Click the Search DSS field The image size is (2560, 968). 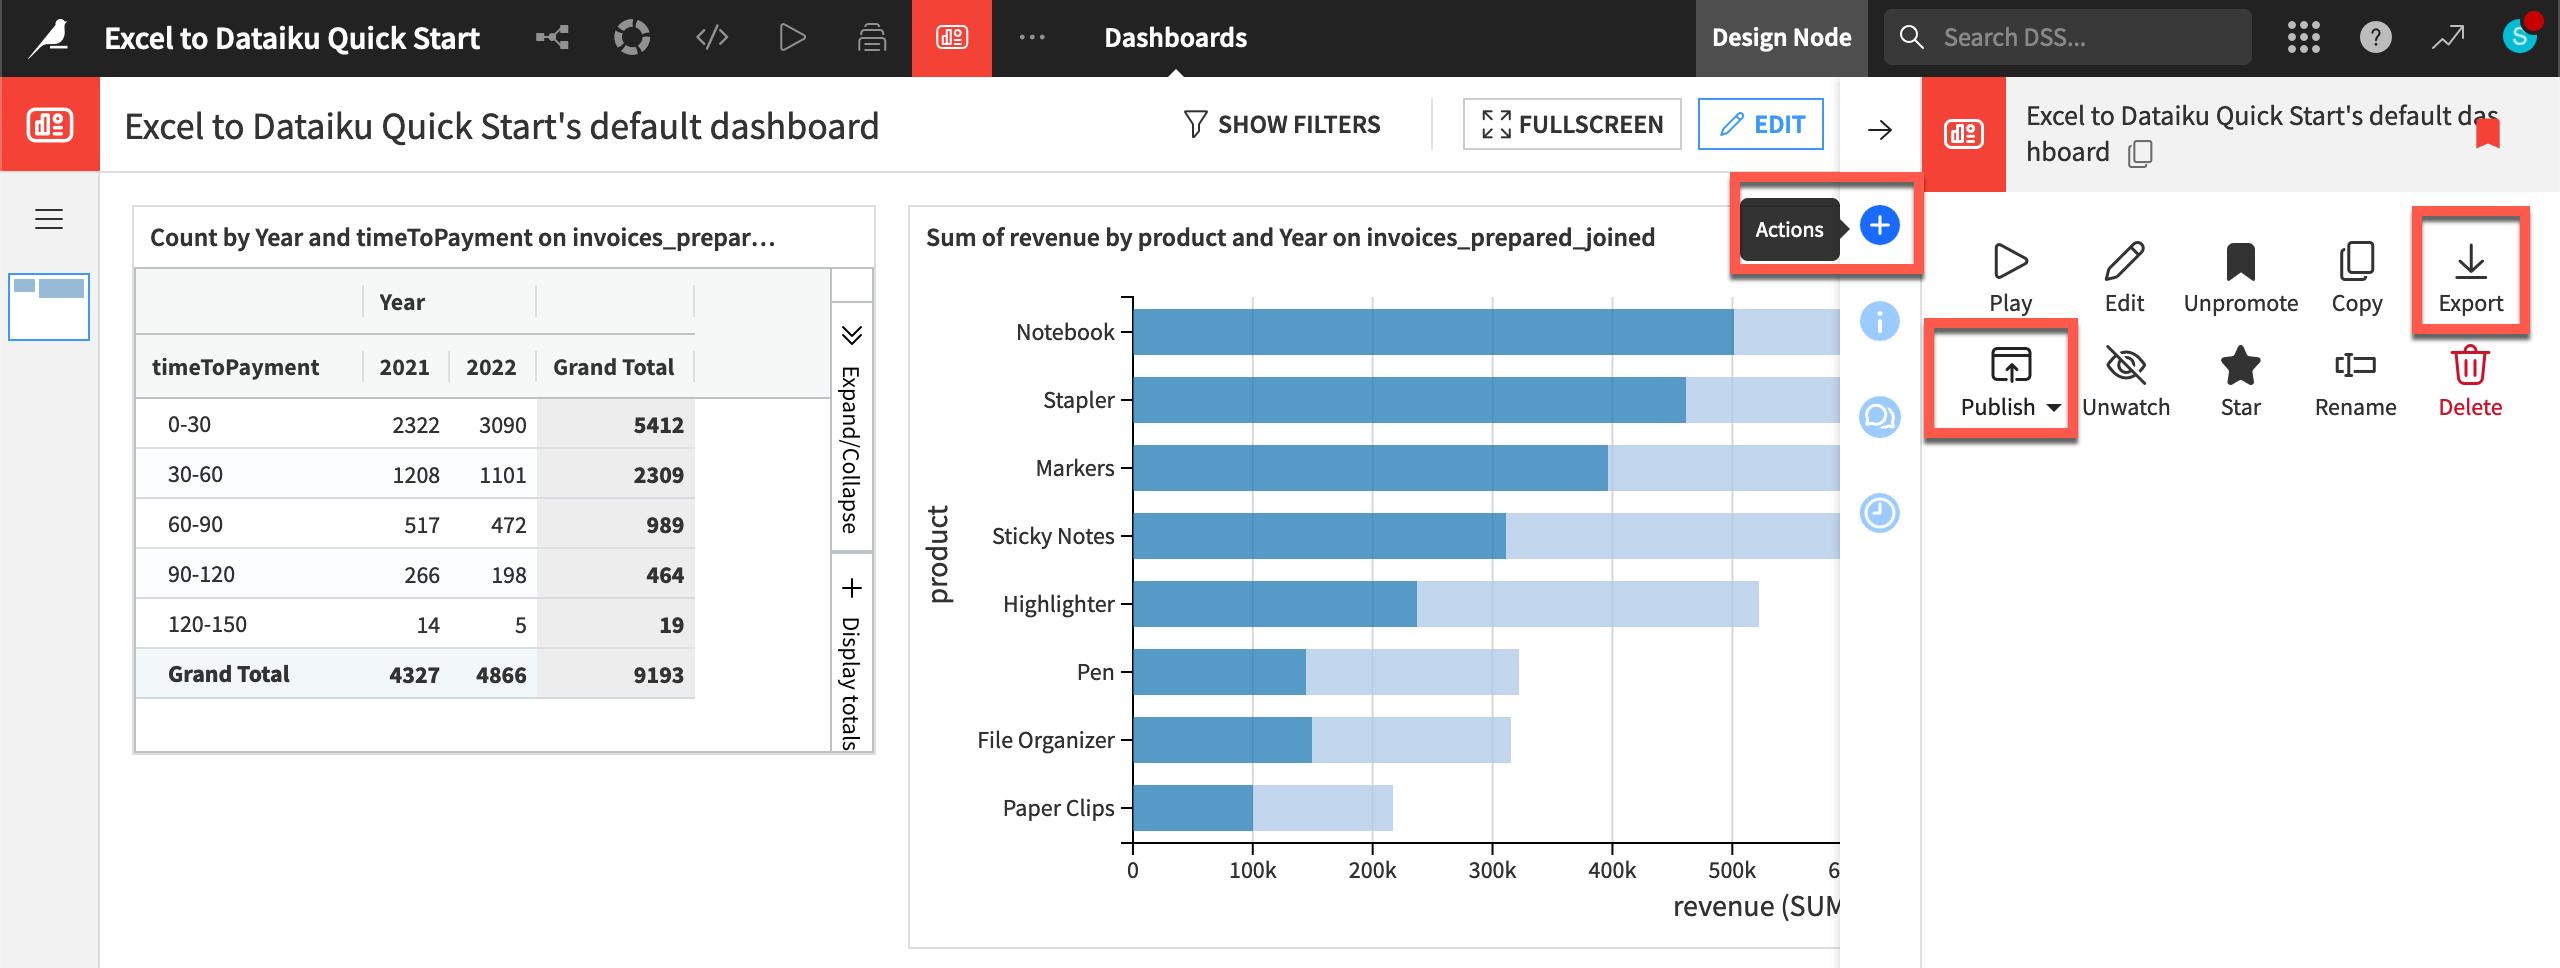pos(2068,38)
